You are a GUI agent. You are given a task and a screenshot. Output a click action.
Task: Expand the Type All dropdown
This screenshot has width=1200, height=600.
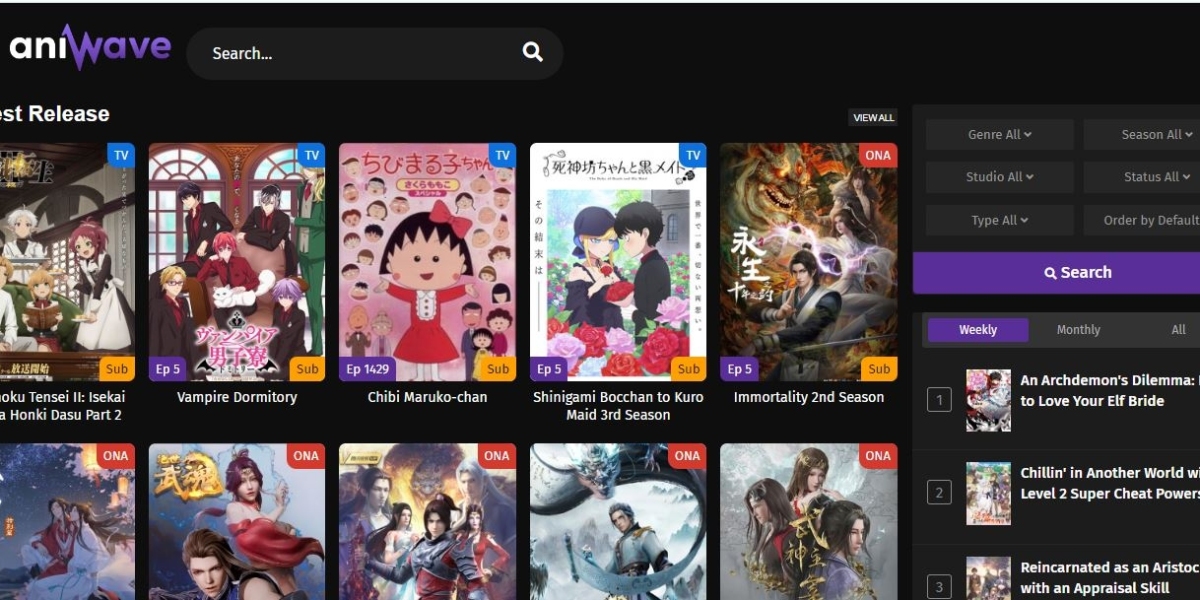(x=999, y=220)
